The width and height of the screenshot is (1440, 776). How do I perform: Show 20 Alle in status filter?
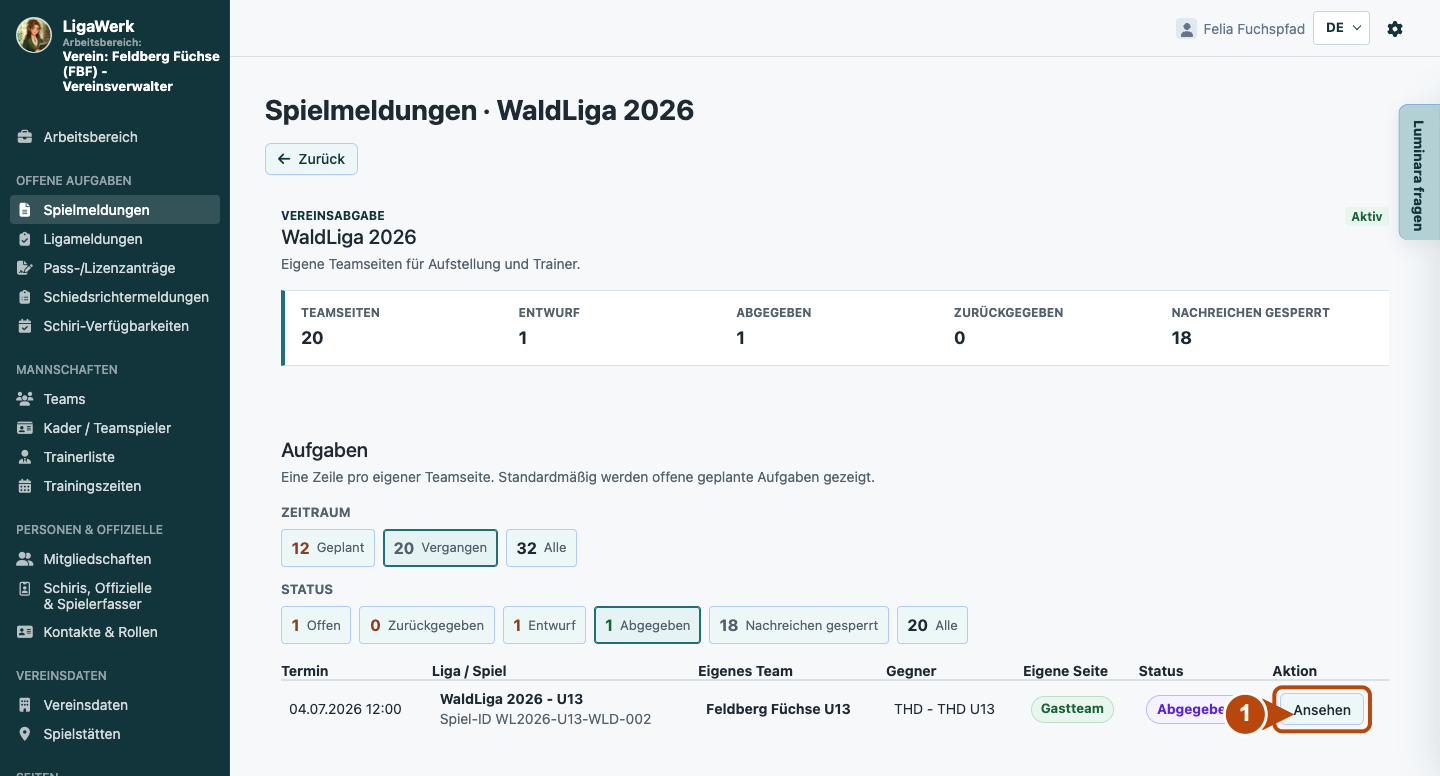coord(932,625)
